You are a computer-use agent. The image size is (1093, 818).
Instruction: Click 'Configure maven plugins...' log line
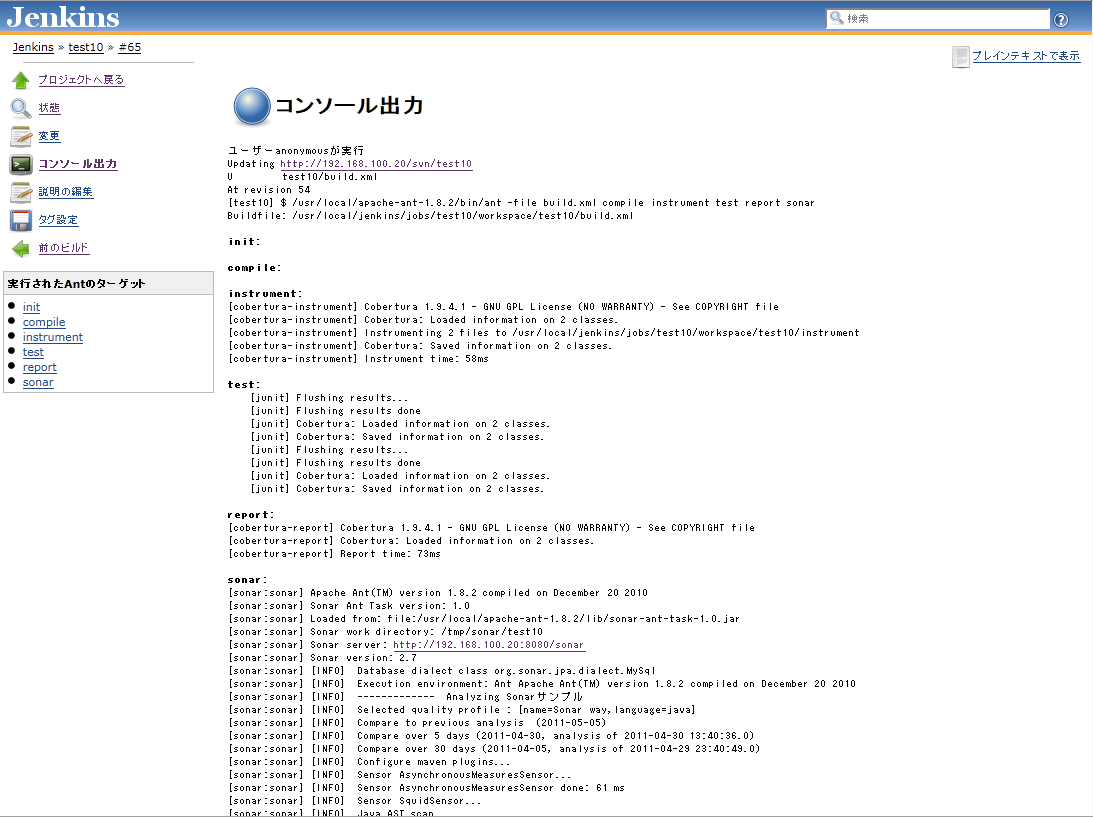coord(369,762)
